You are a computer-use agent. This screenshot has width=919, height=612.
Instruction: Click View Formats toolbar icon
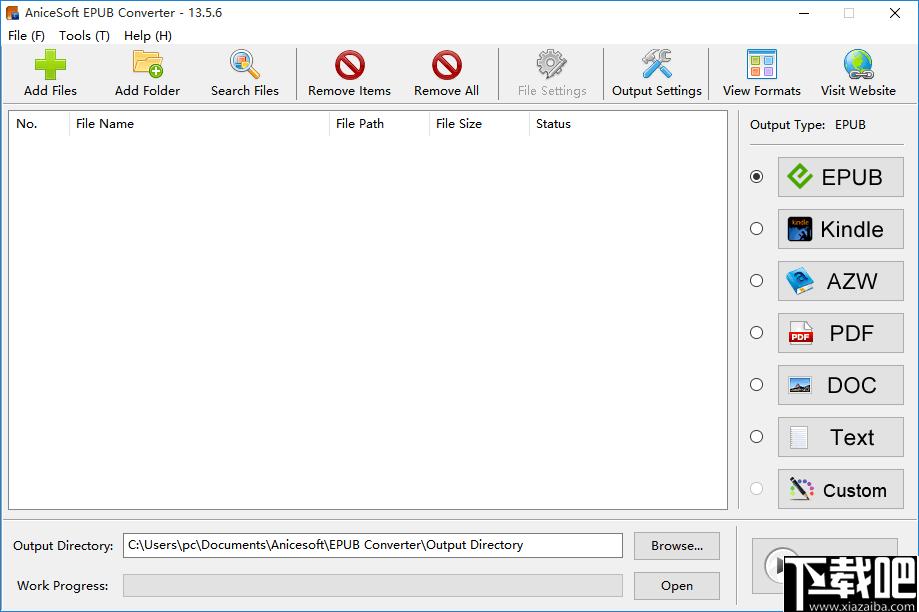(762, 64)
